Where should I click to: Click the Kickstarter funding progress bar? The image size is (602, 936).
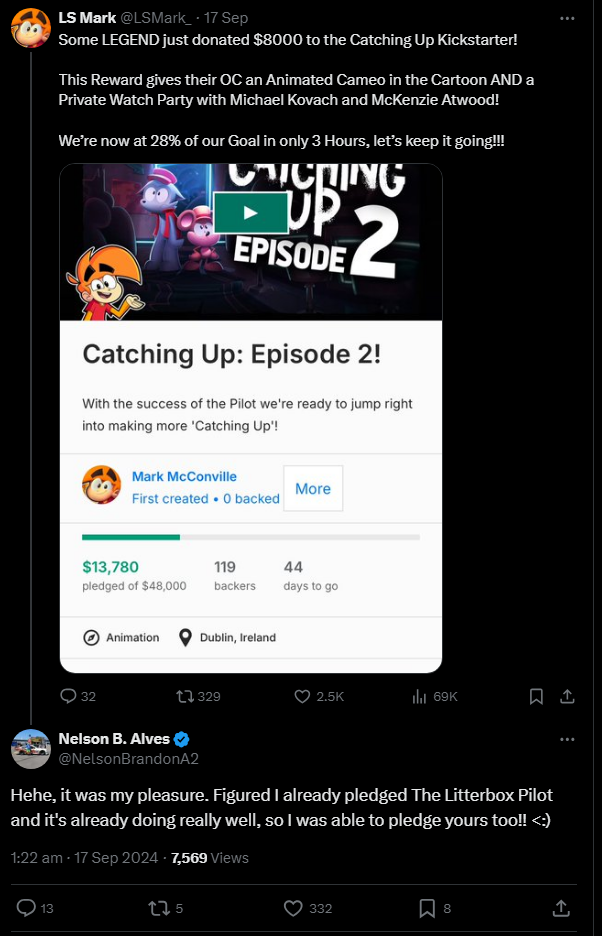pos(251,537)
